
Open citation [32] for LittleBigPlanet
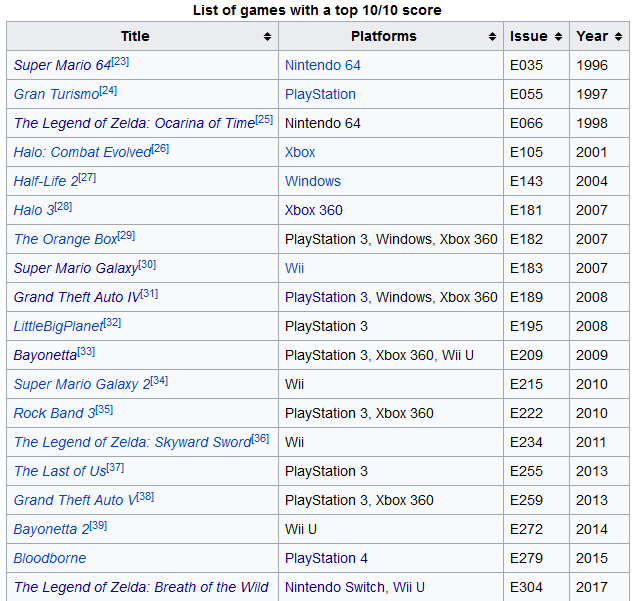(113, 322)
